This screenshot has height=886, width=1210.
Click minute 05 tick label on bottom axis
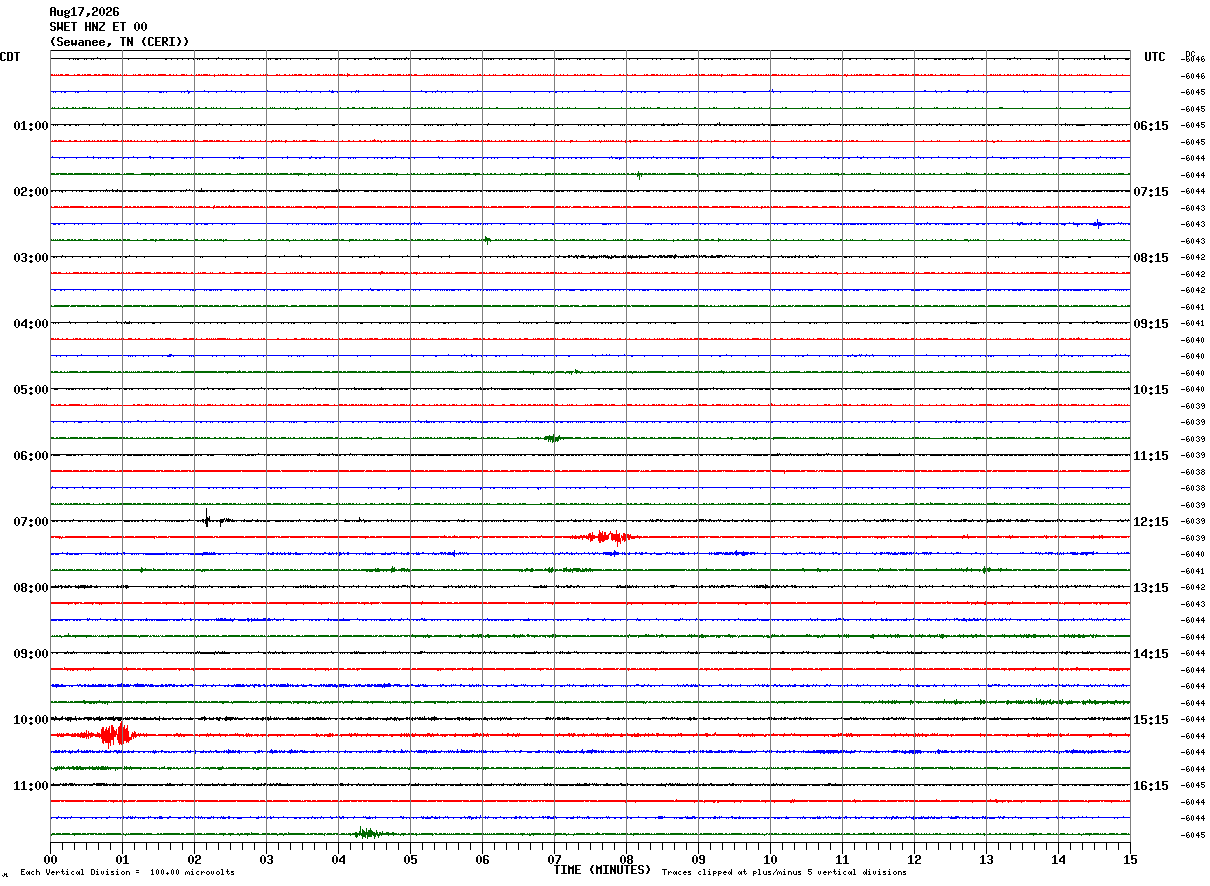coord(410,859)
